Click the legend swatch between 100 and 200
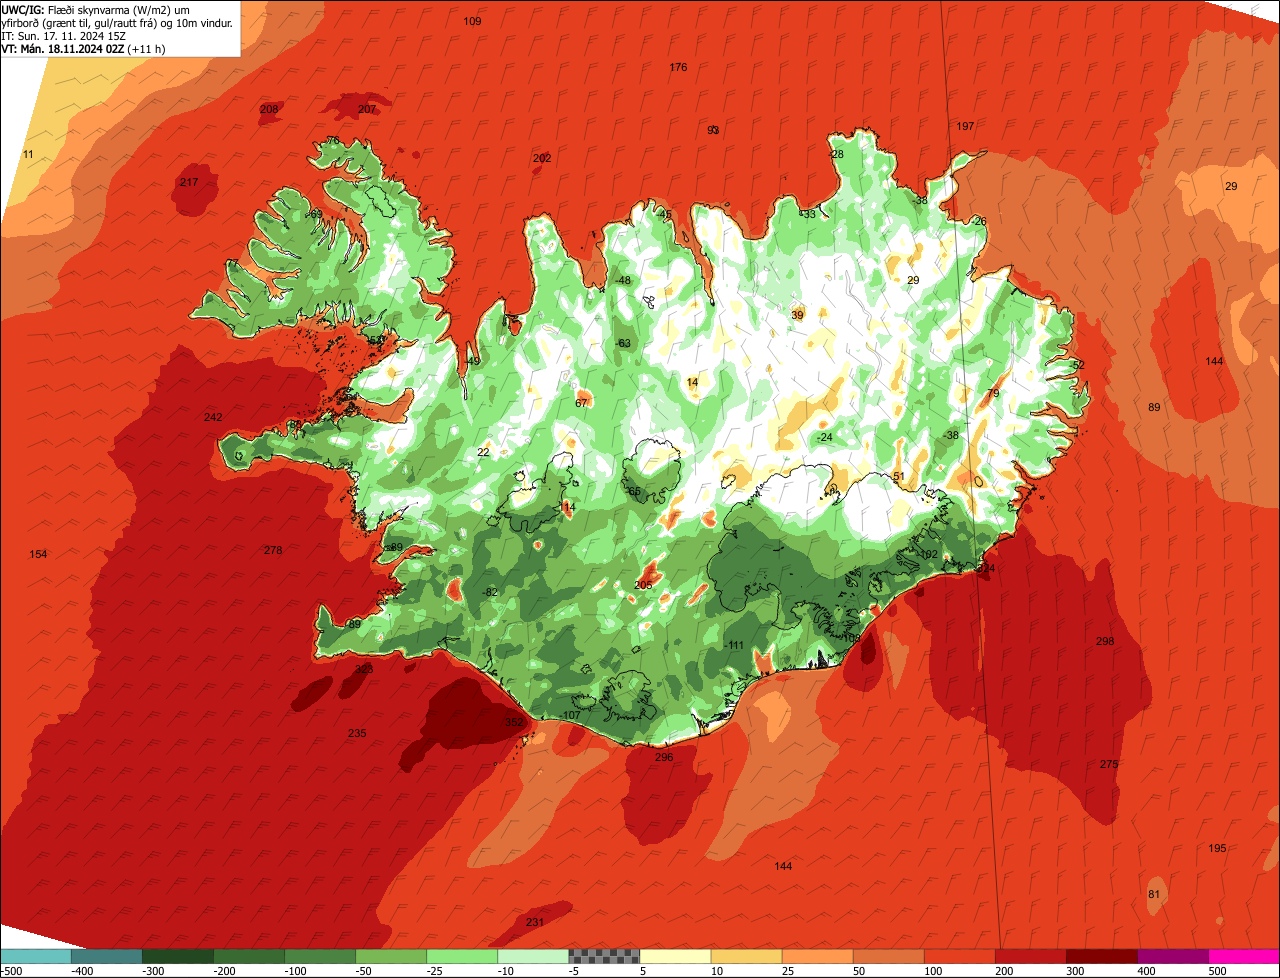1280x978 pixels. pyautogui.click(x=959, y=956)
